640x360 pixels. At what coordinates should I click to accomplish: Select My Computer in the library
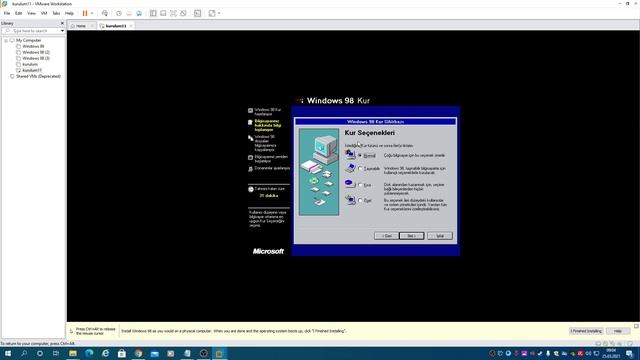coord(29,40)
